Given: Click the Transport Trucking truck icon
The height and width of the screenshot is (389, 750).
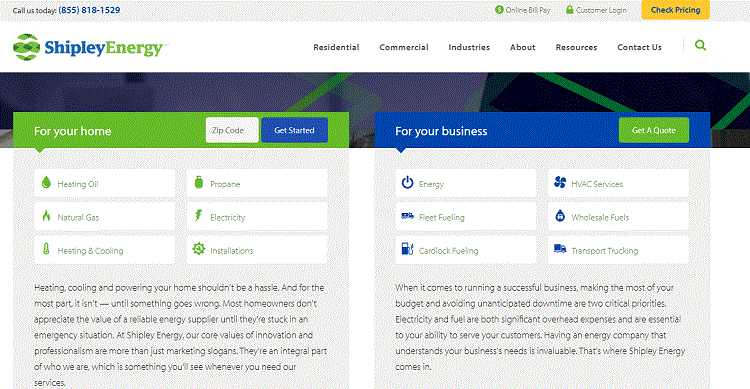Looking at the screenshot, I should pyautogui.click(x=560, y=249).
